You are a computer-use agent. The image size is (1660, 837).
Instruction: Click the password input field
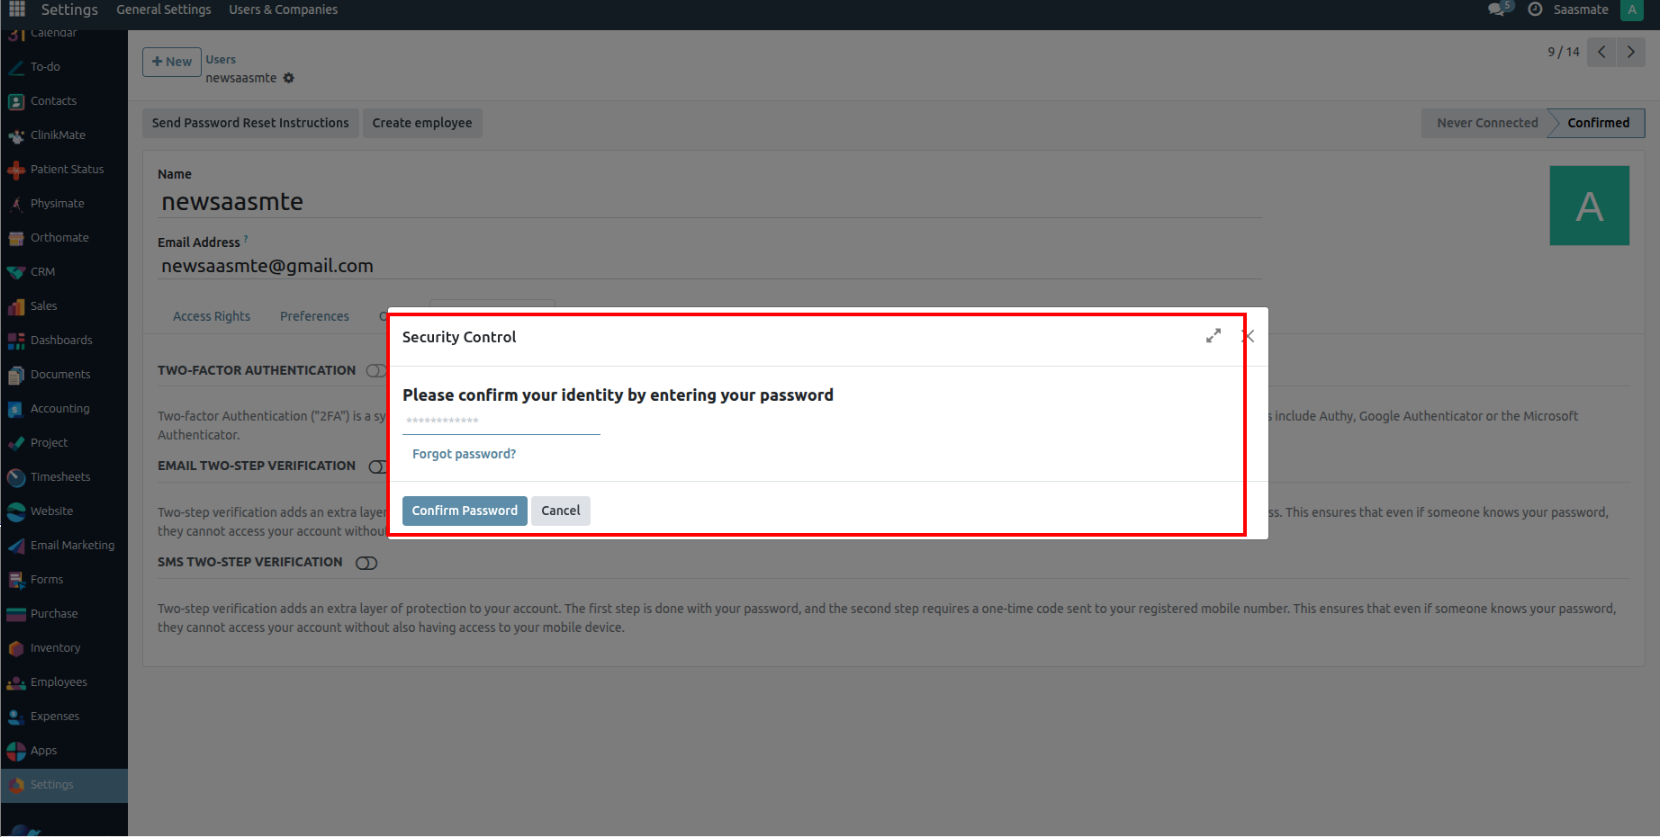(x=500, y=421)
